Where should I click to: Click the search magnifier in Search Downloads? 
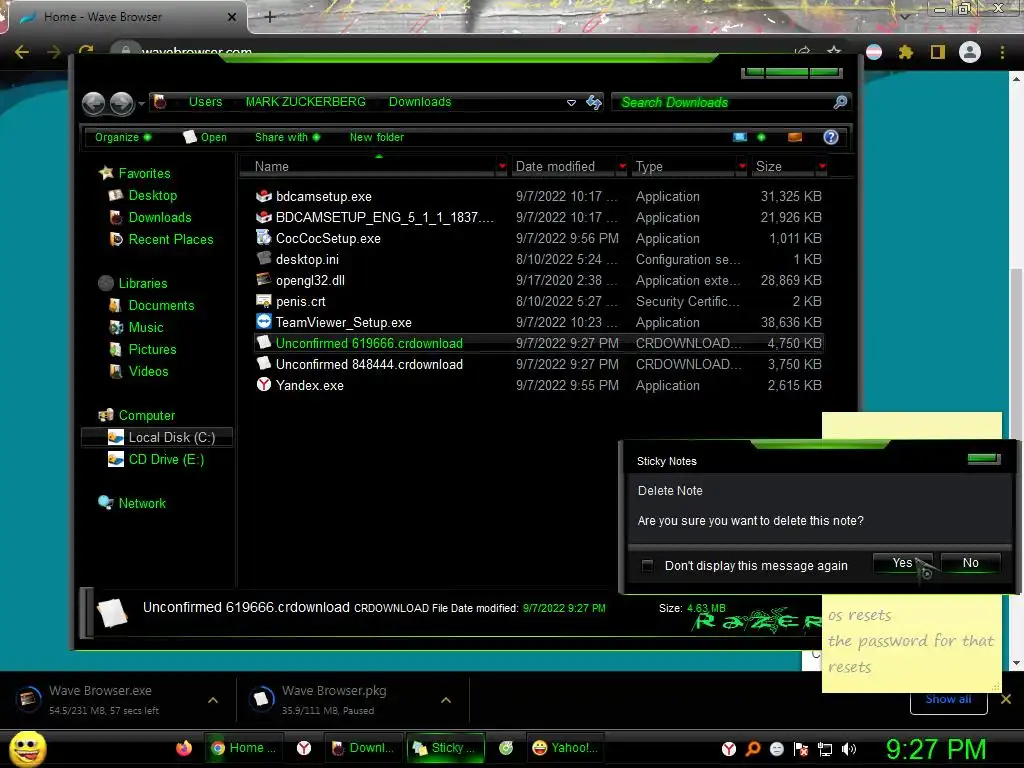pos(840,102)
